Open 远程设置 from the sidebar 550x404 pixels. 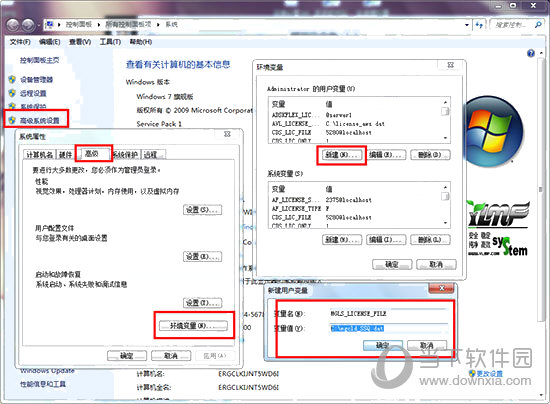pos(33,93)
